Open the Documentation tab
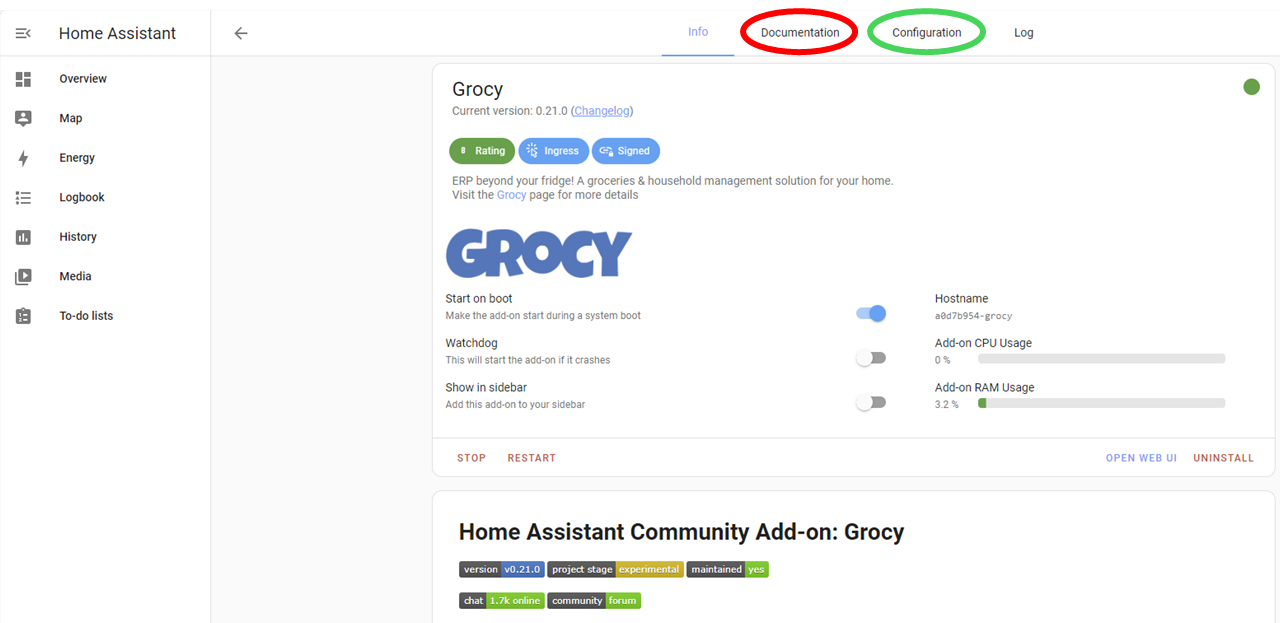 800,33
